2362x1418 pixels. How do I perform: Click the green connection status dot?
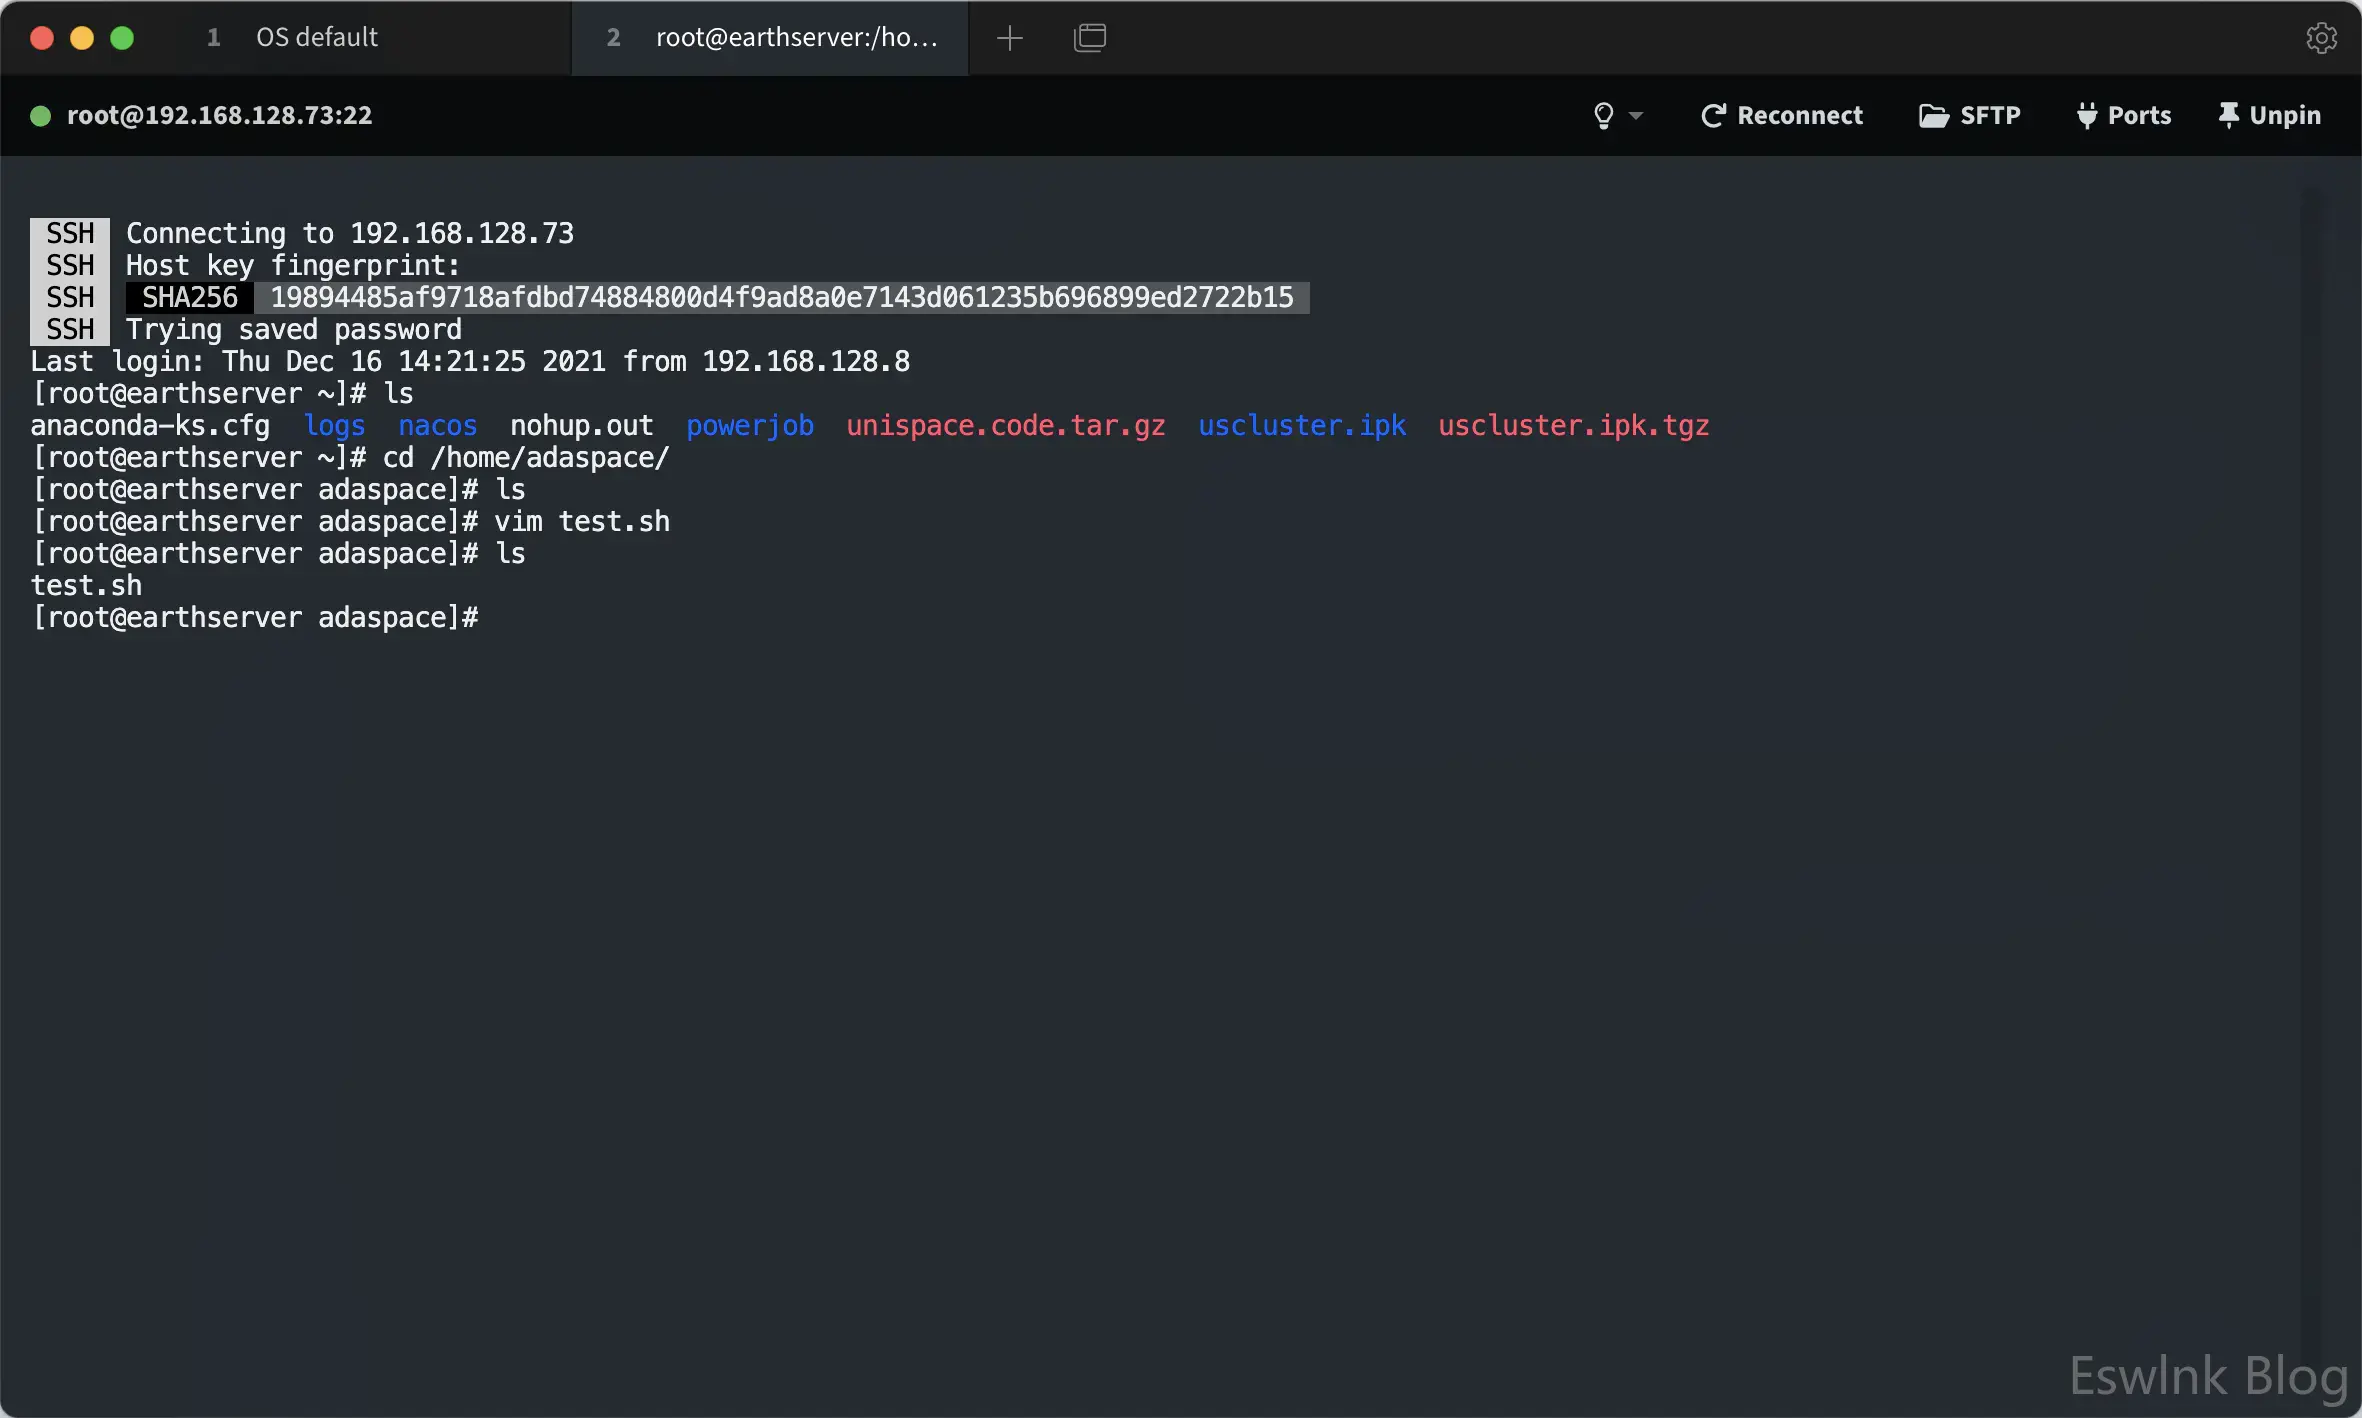[x=41, y=116]
